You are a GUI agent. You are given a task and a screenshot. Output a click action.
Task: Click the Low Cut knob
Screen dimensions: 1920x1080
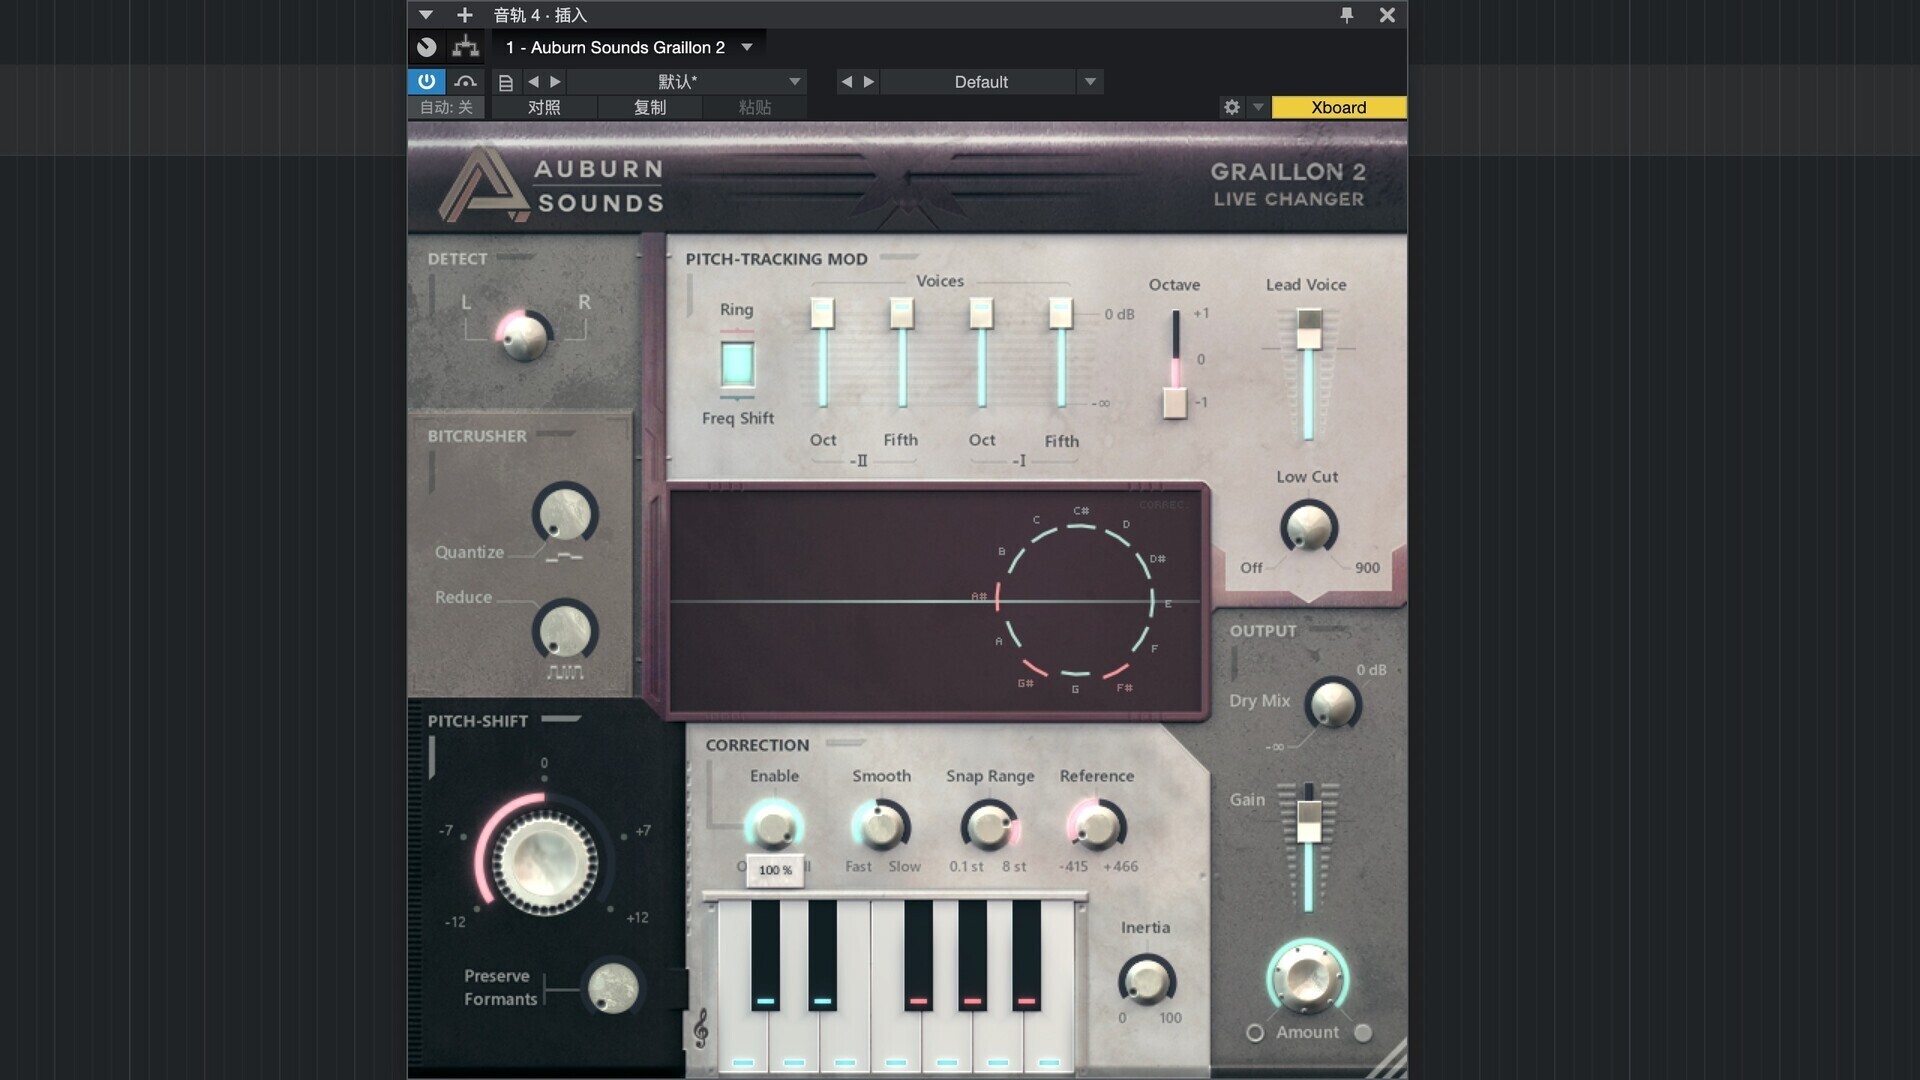click(x=1308, y=527)
